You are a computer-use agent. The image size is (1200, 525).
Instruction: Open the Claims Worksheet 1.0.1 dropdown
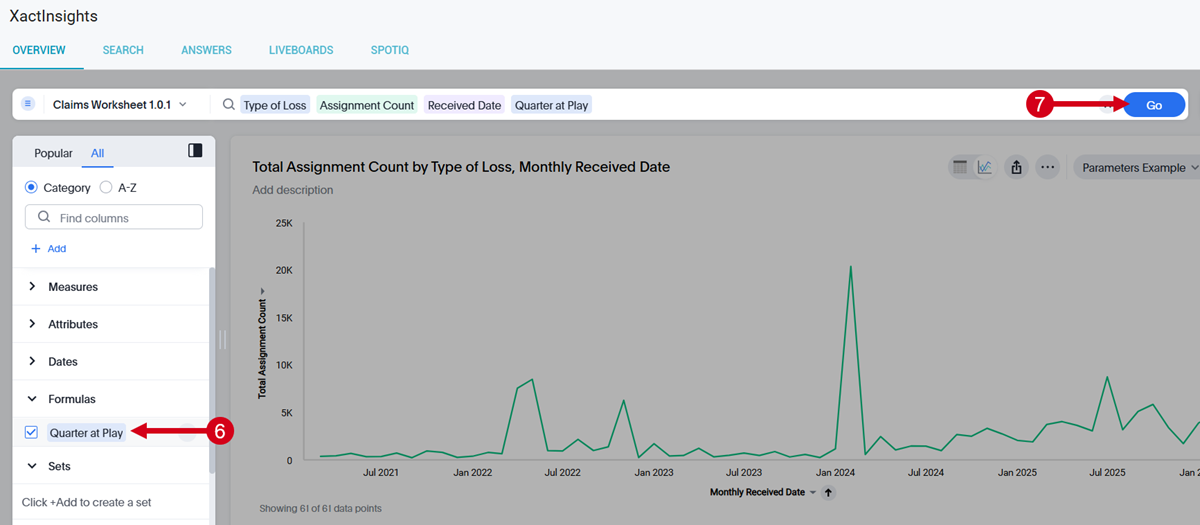[119, 105]
